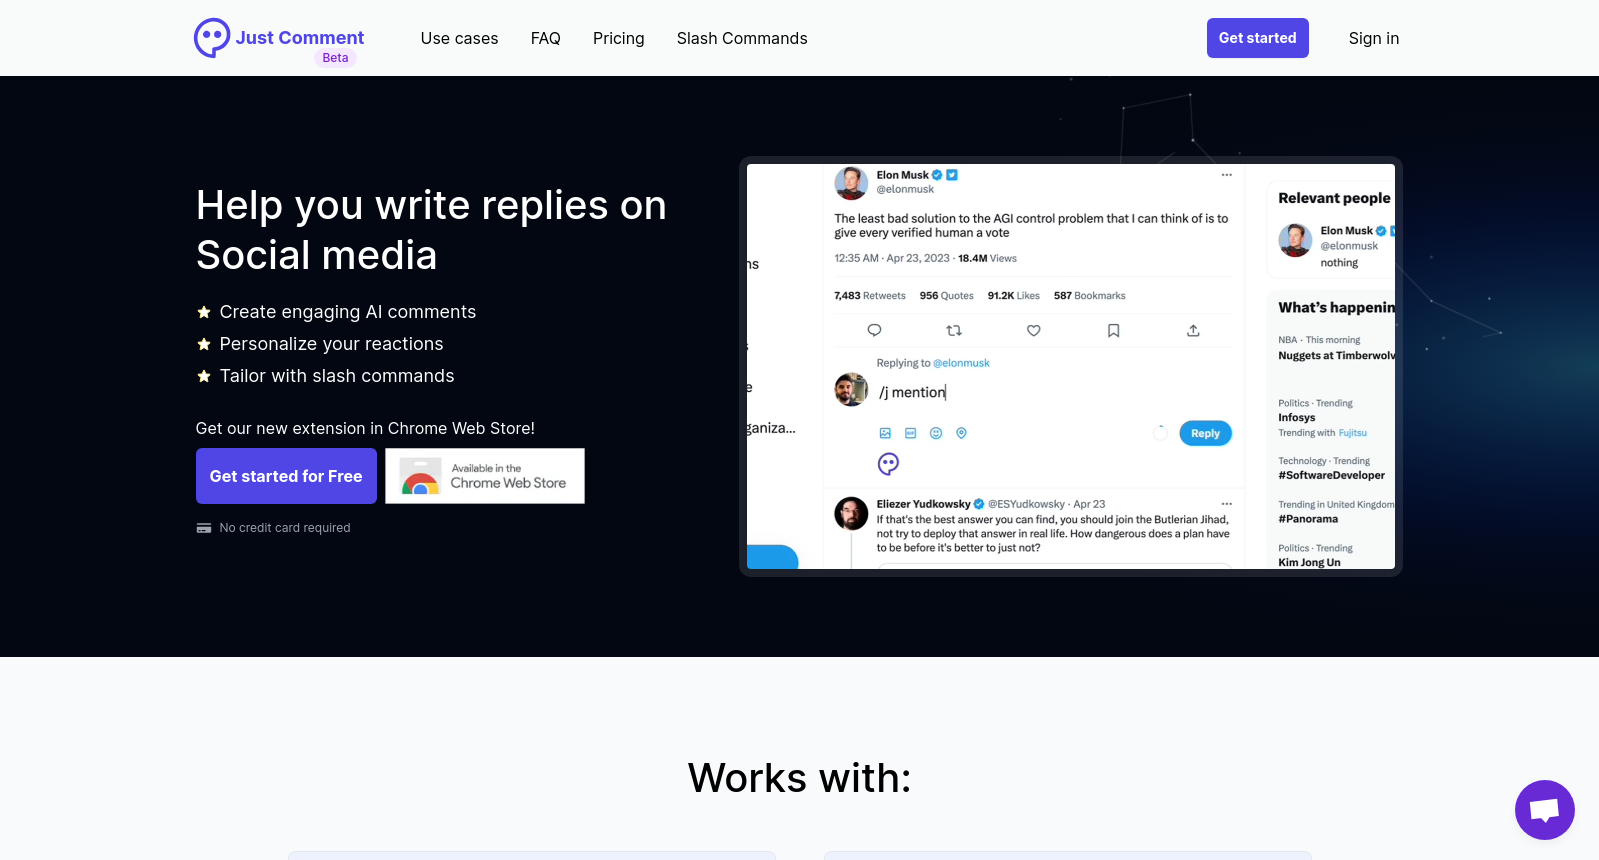Click the "587 Bookmarks" count
This screenshot has width=1599, height=860.
click(1090, 296)
